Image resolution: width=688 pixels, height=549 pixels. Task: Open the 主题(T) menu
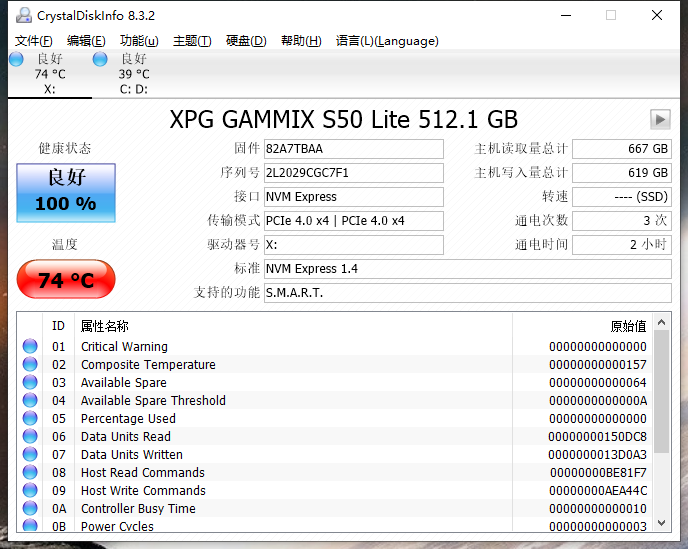[x=192, y=41]
